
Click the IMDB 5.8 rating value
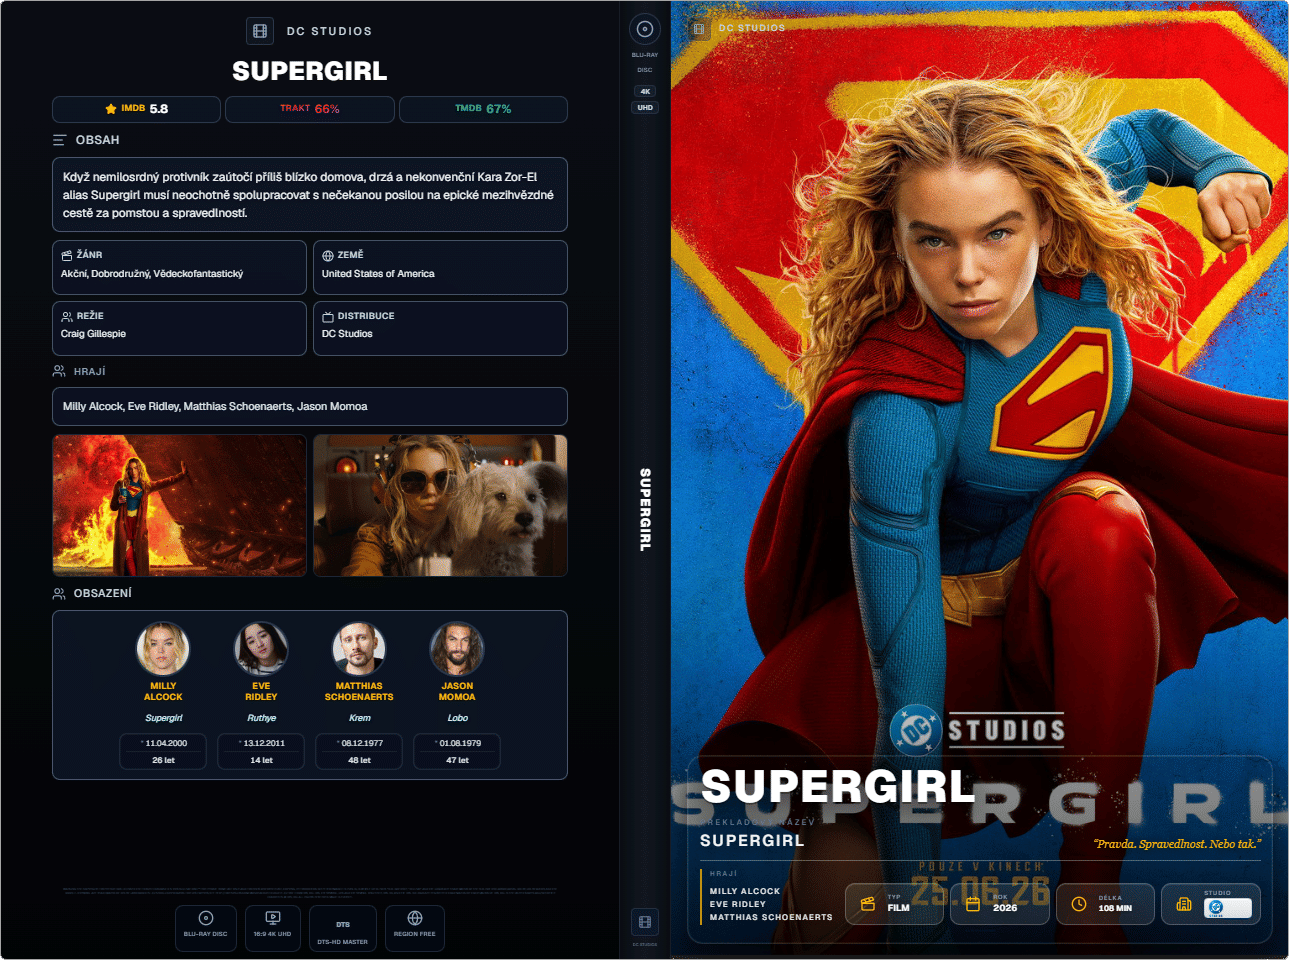point(159,109)
